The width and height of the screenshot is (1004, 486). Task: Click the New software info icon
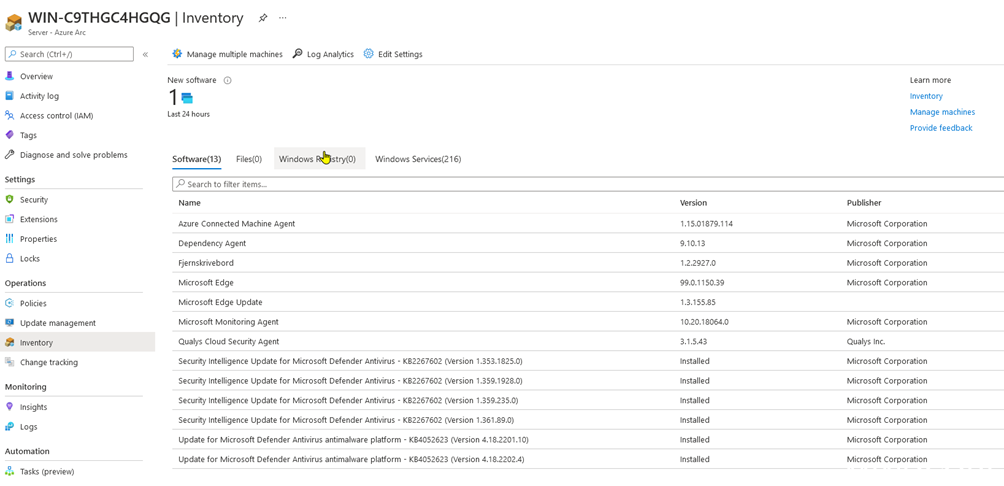(x=227, y=81)
